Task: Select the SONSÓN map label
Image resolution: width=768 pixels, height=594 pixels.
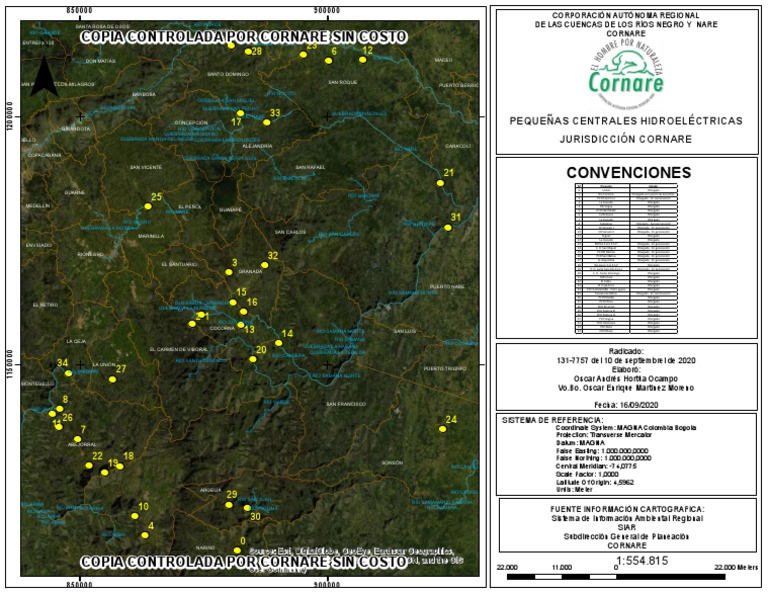Action: (x=392, y=463)
